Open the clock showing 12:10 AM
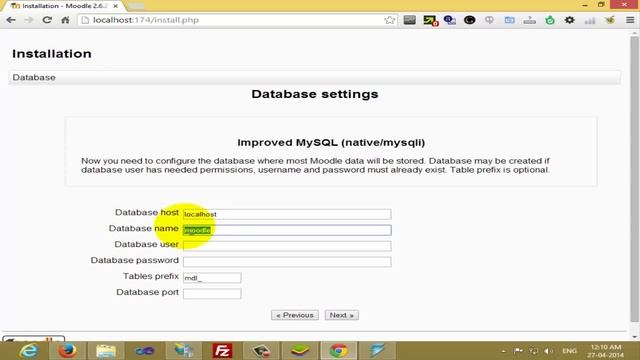Image resolution: width=640 pixels, height=360 pixels. tap(606, 351)
